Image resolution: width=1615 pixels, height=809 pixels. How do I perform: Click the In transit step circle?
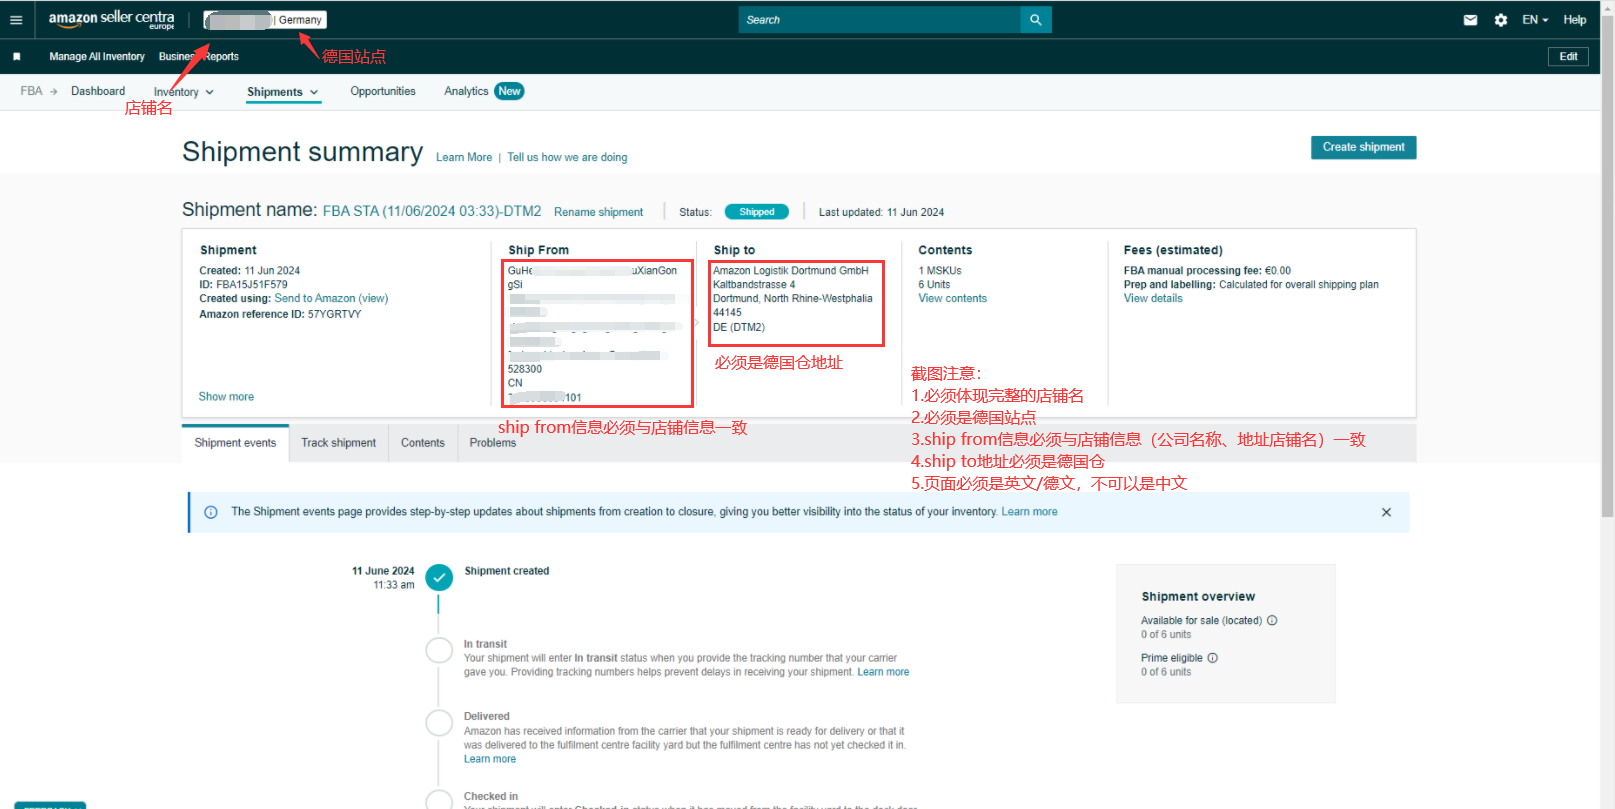coord(439,650)
